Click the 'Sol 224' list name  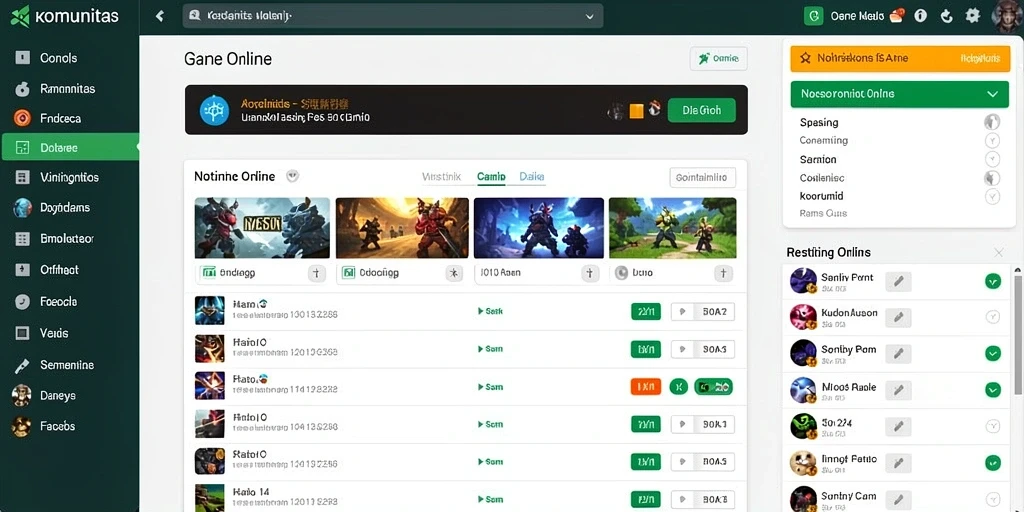click(x=837, y=422)
